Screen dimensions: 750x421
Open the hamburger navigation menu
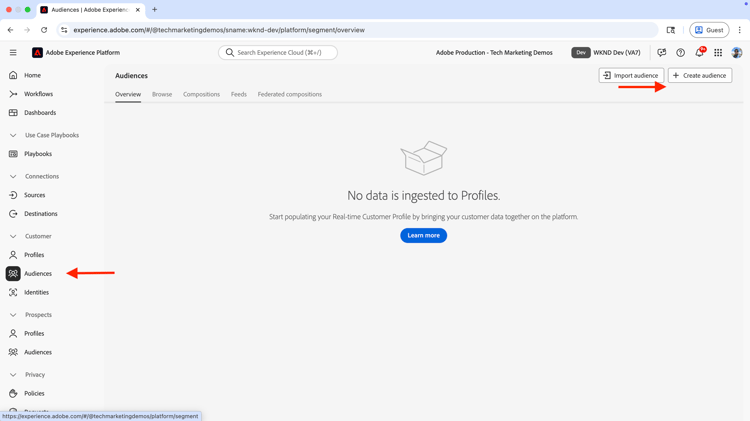13,53
